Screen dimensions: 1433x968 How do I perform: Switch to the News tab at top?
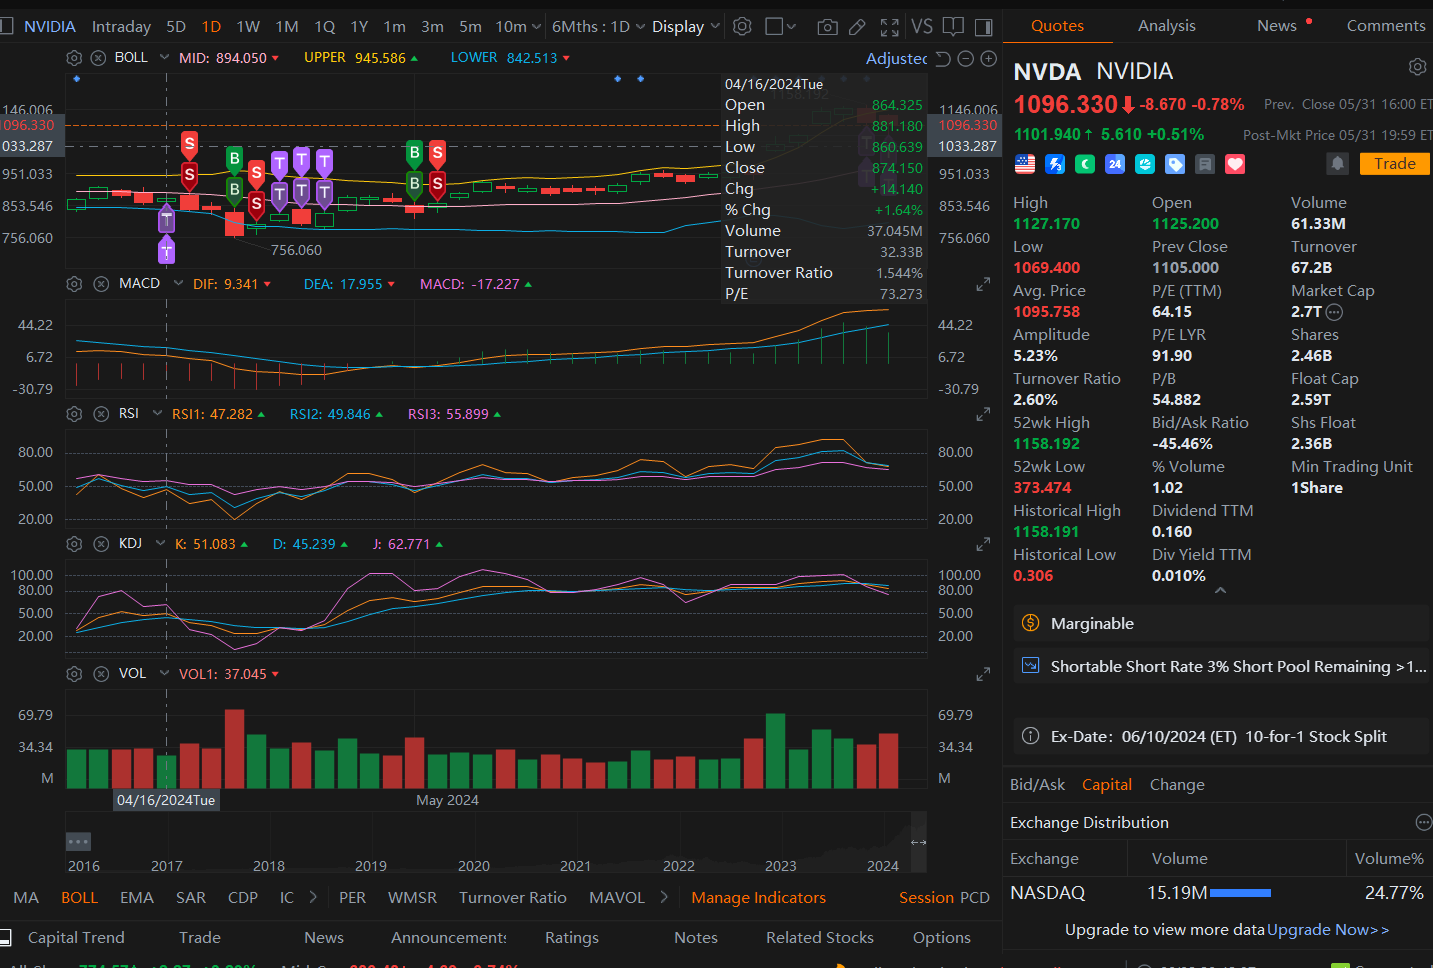click(1277, 26)
